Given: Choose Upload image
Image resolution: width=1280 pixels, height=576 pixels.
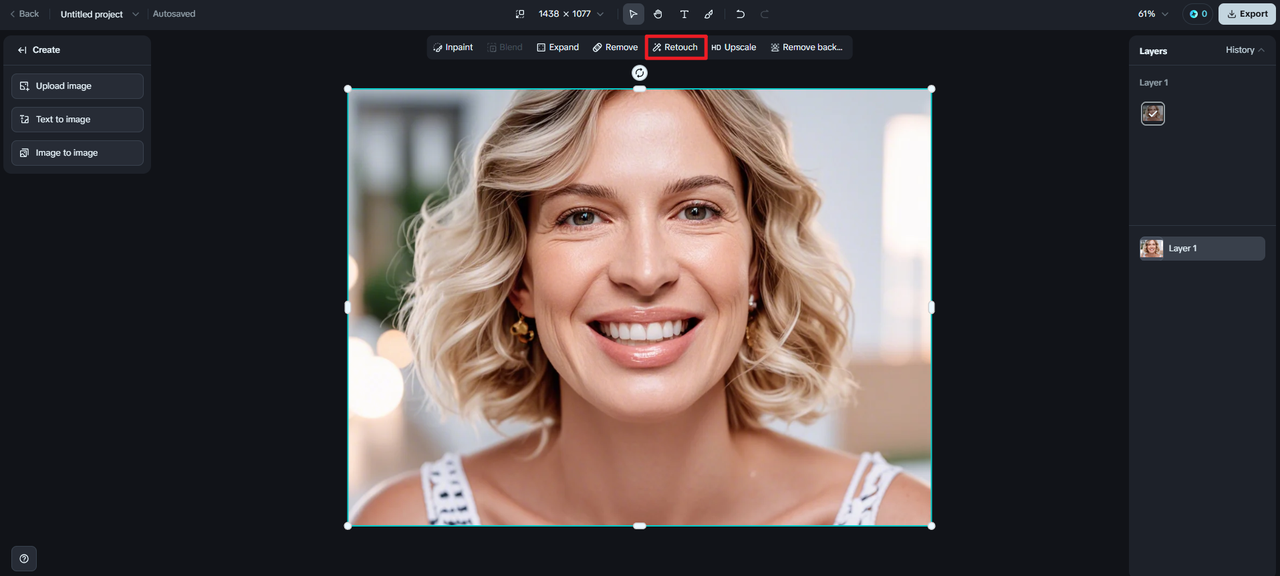Looking at the screenshot, I should pos(78,86).
